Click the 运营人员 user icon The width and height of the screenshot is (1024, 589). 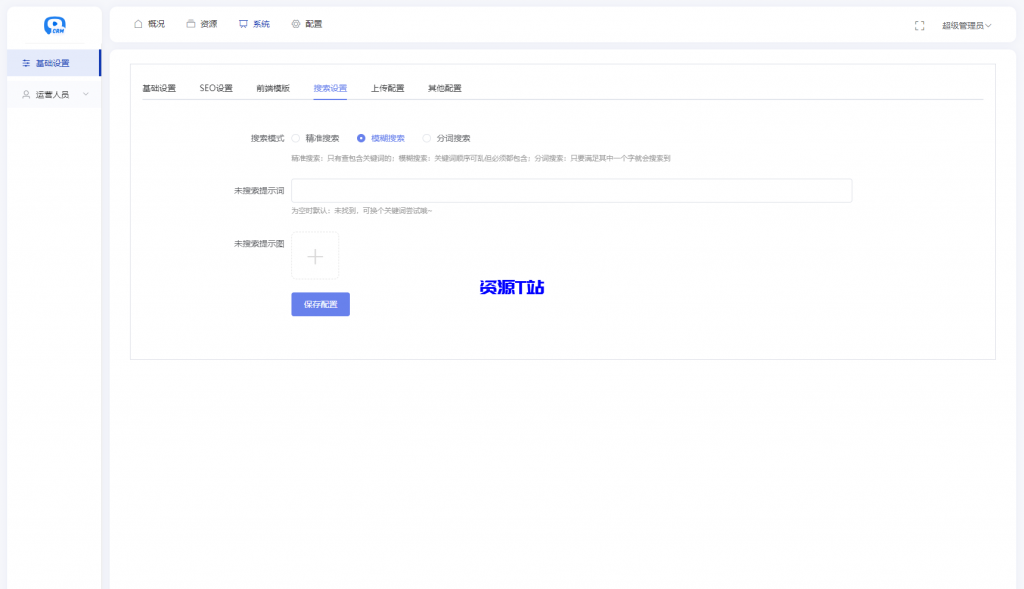[25, 94]
